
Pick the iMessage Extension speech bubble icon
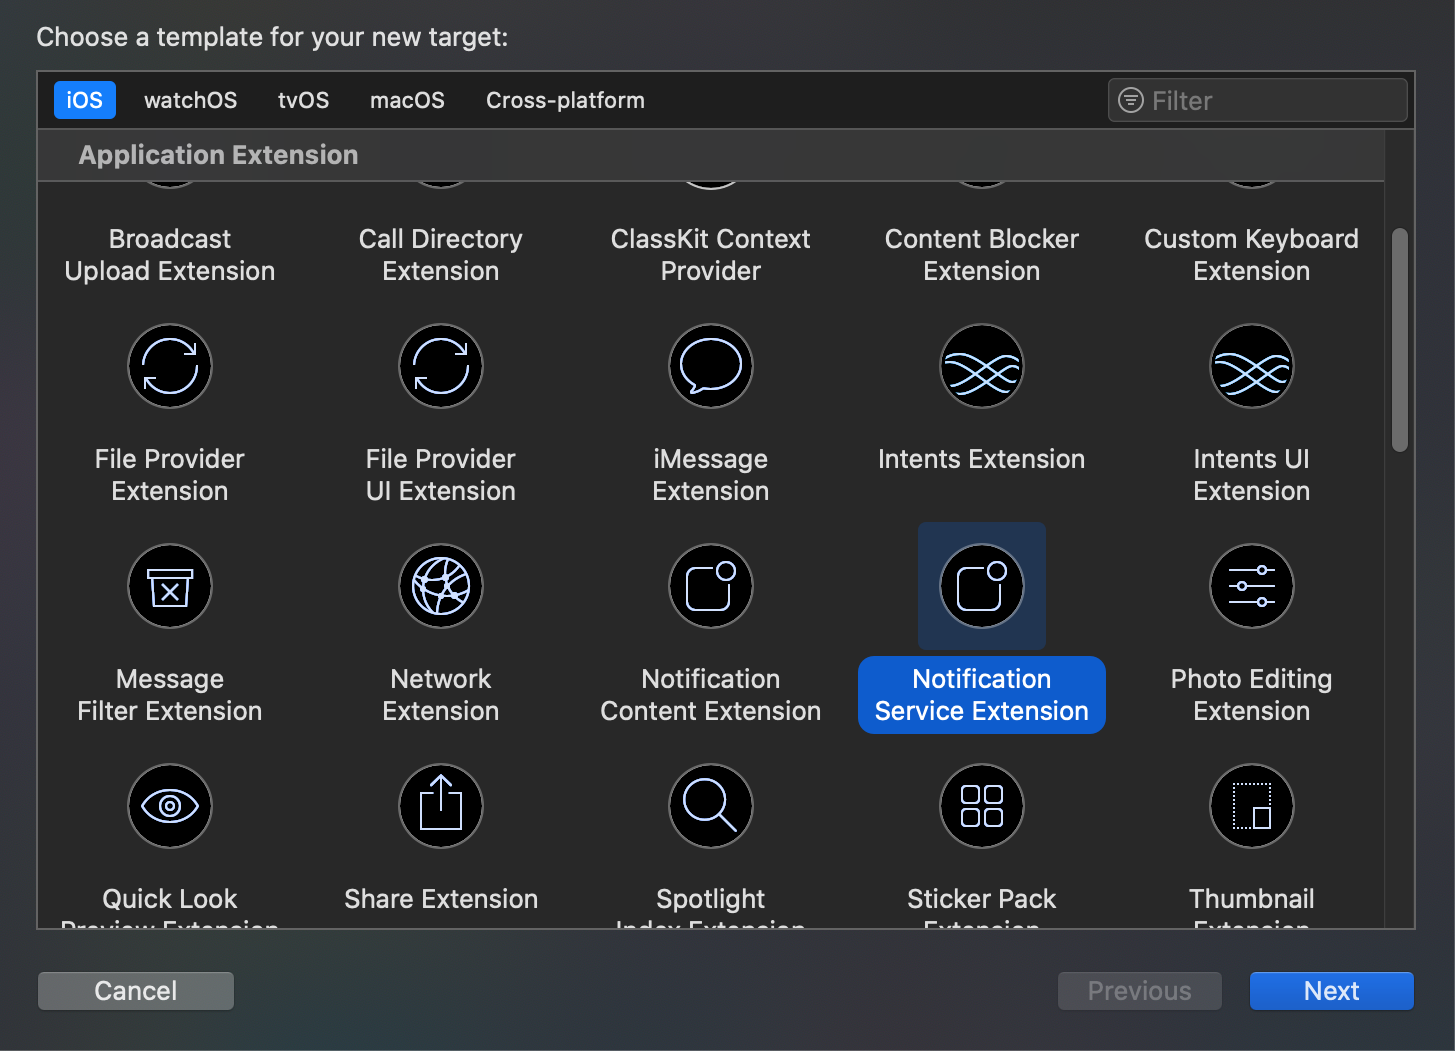point(711,366)
